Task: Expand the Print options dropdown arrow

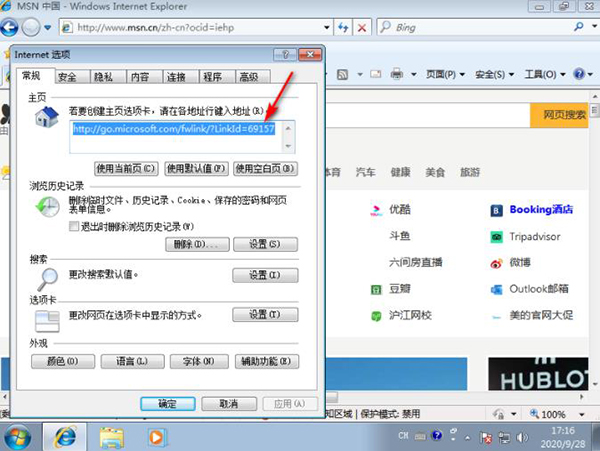Action: 414,74
